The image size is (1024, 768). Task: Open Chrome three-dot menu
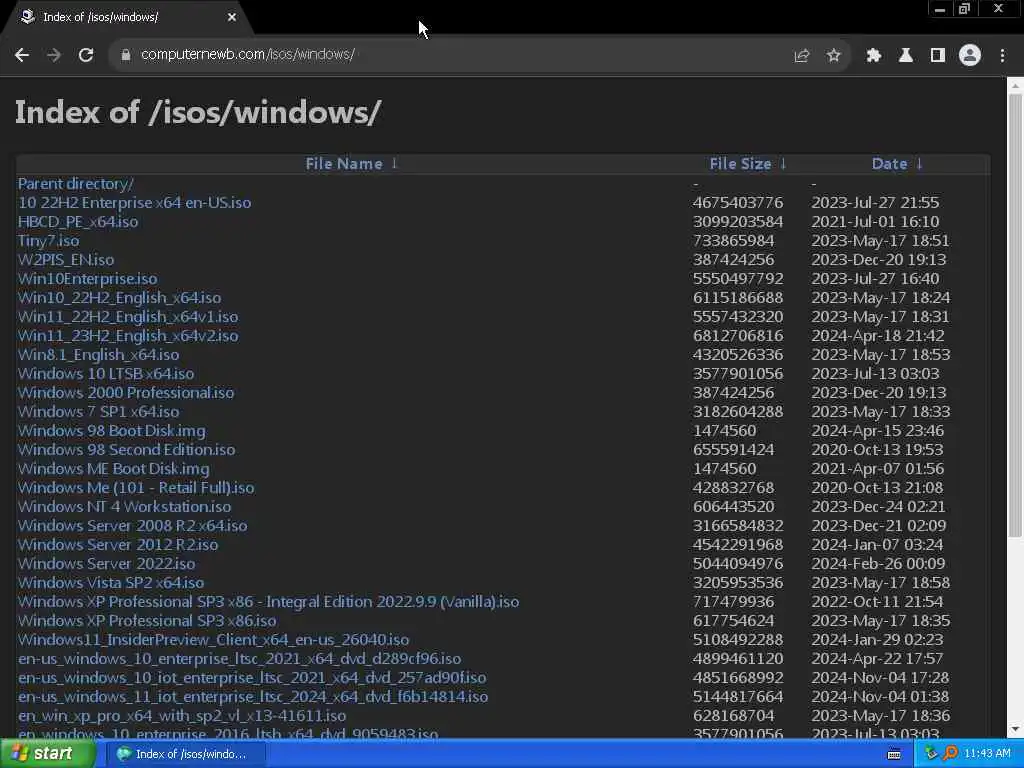1002,56
